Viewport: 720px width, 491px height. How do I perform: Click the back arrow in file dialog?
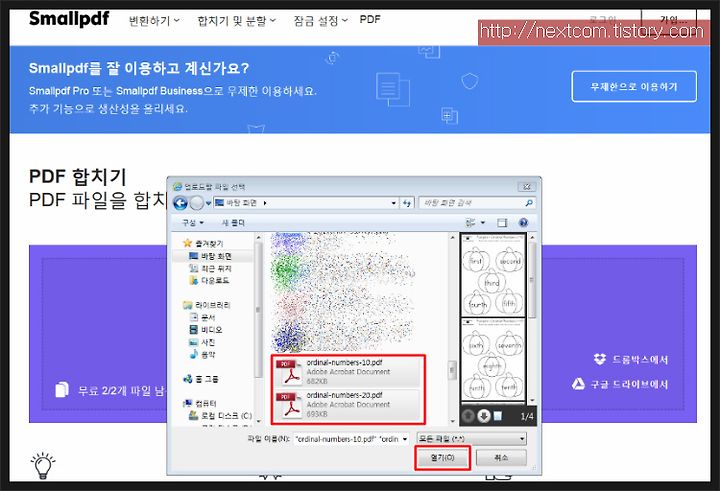point(180,203)
